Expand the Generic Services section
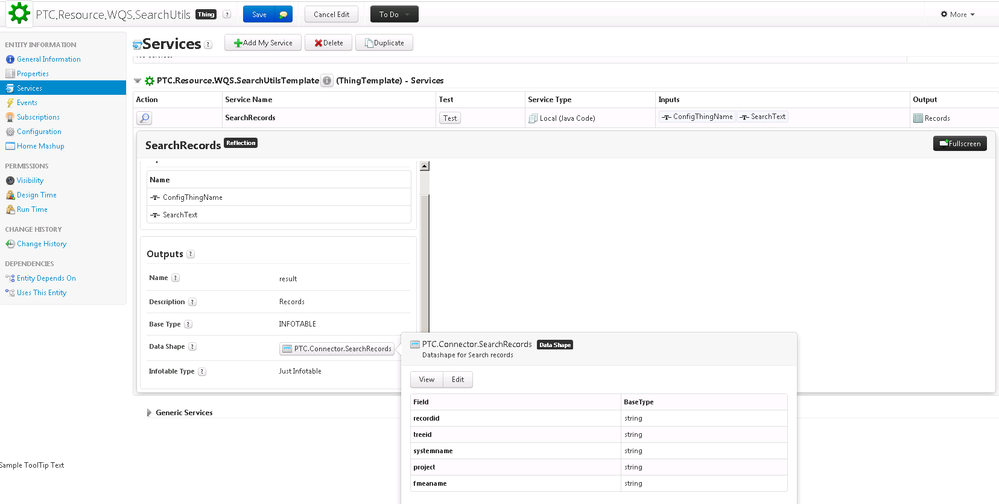Screen dimensions: 999x504 149,412
